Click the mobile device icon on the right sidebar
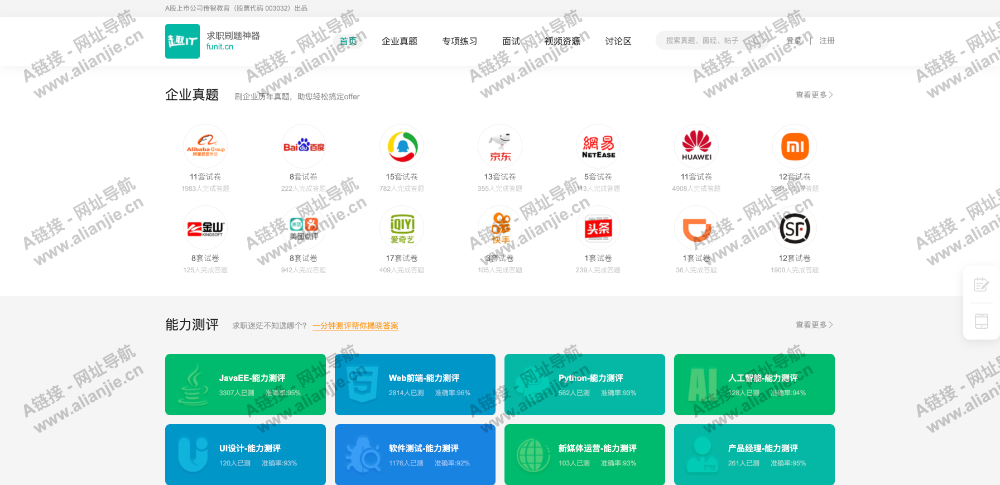Image resolution: width=1000 pixels, height=485 pixels. pyautogui.click(x=981, y=321)
